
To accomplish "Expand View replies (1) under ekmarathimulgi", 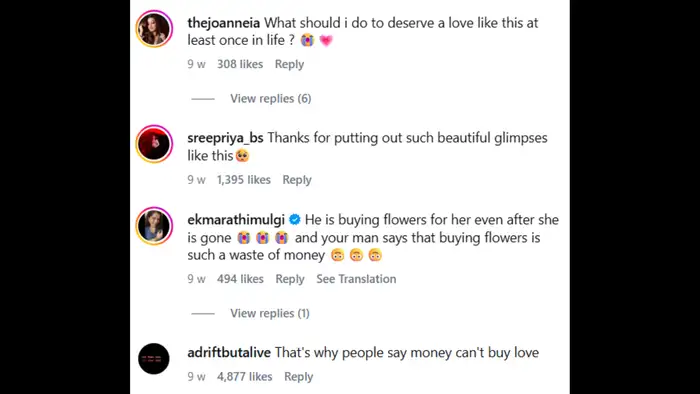I will coord(270,313).
